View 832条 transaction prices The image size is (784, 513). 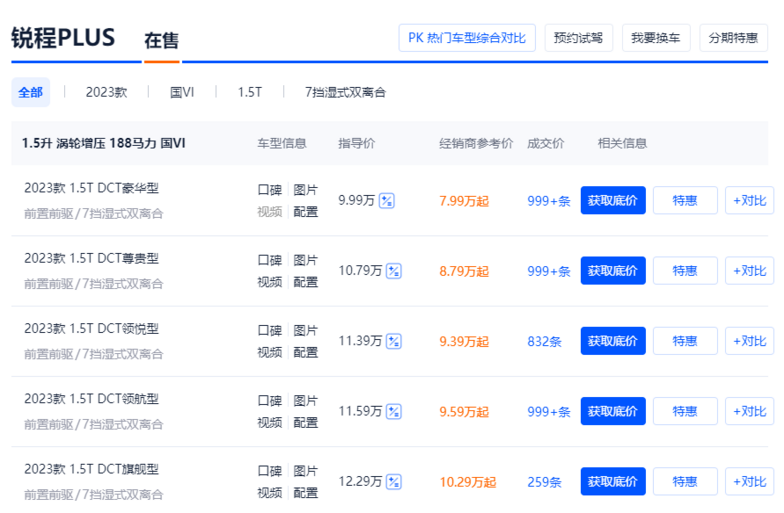click(x=544, y=342)
